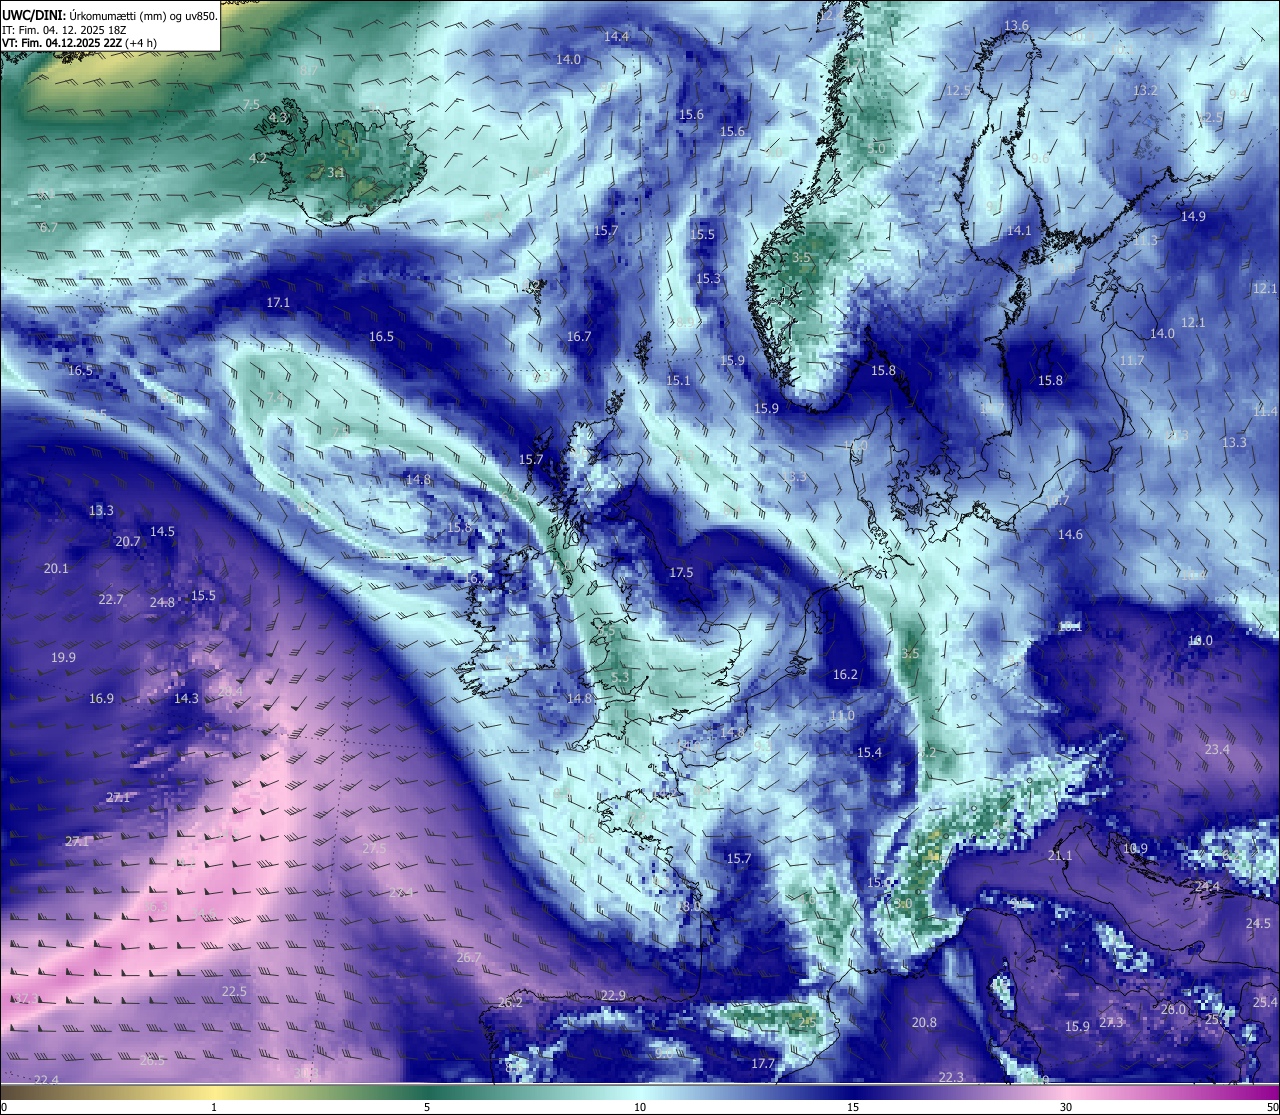Viewport: 1280px width, 1115px height.
Task: Click the 1 tick on color scale
Action: 214,1107
